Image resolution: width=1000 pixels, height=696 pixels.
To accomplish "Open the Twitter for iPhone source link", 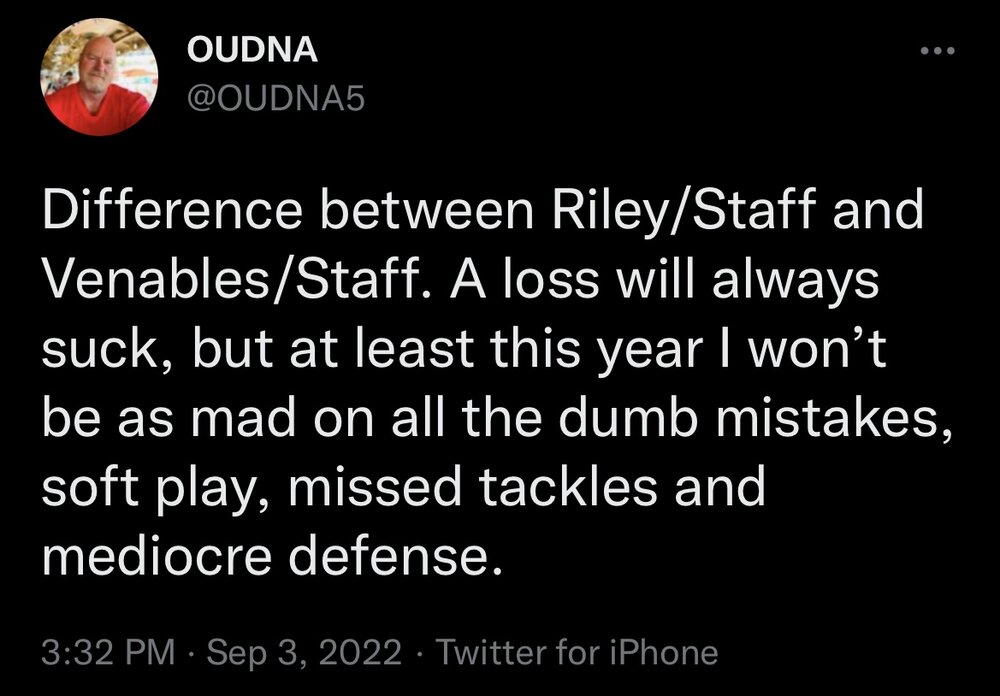I will point(577,653).
